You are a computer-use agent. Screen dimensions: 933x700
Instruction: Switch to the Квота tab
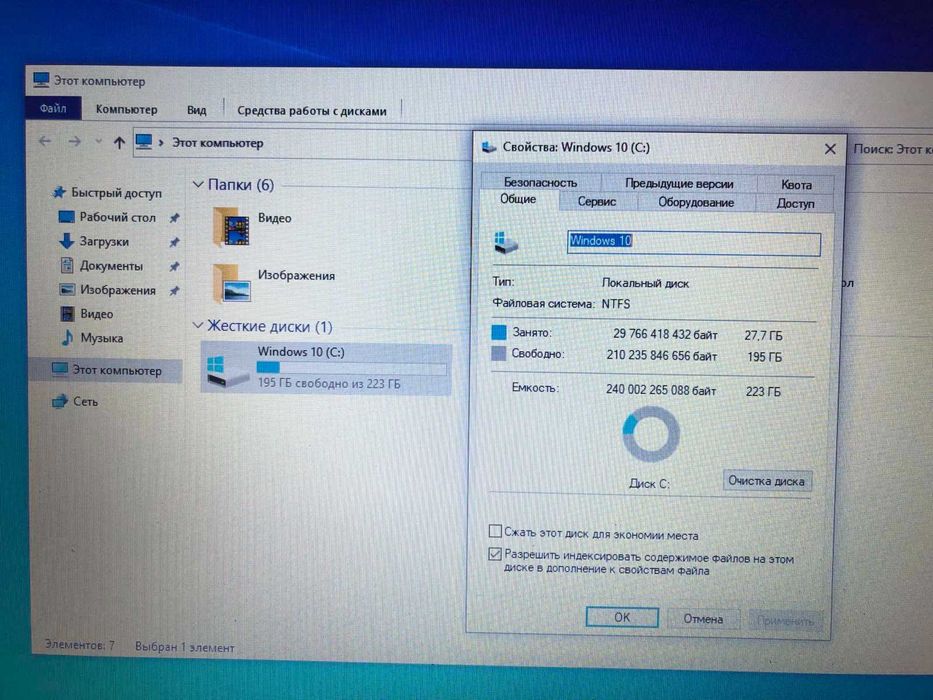(796, 185)
